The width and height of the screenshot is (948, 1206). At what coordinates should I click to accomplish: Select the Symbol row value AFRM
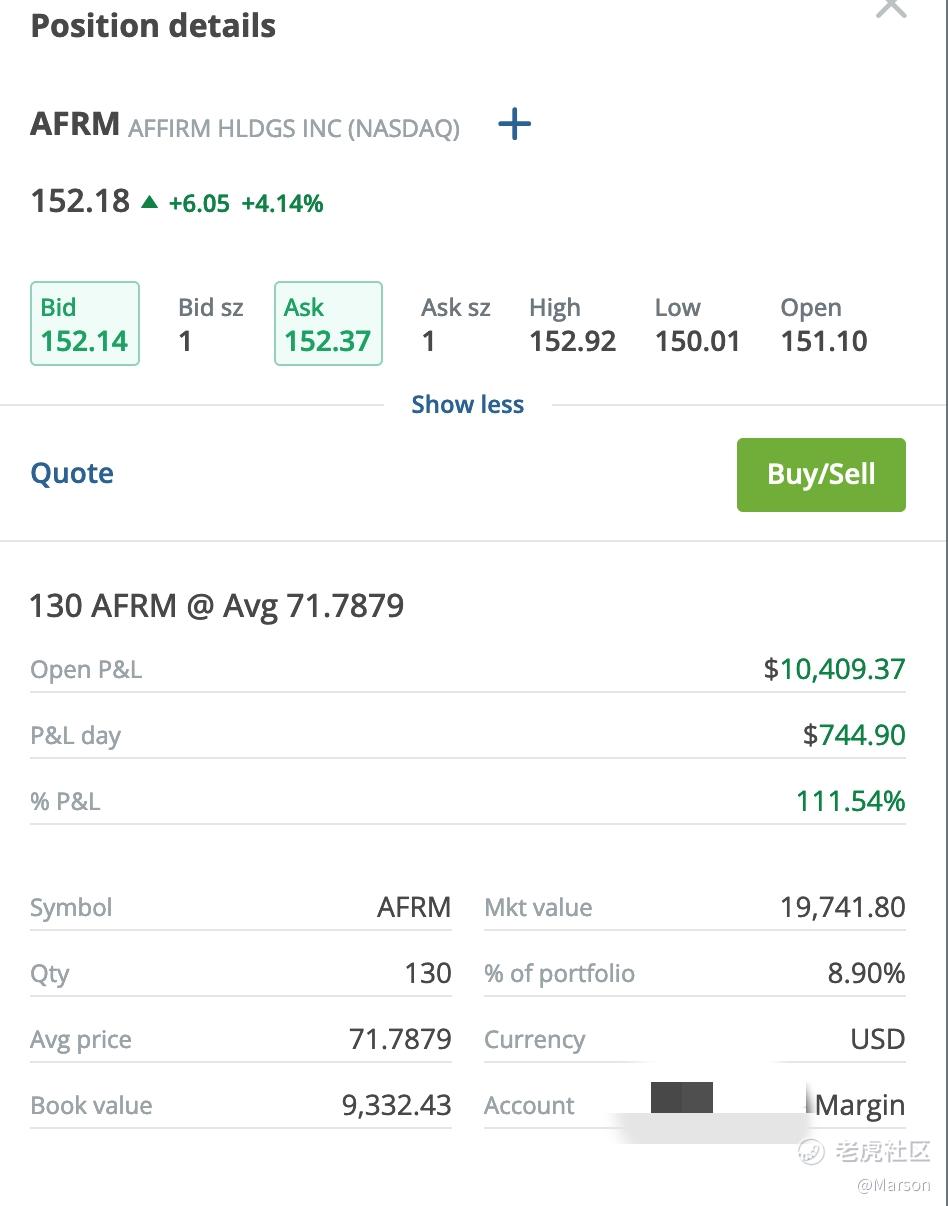[414, 907]
